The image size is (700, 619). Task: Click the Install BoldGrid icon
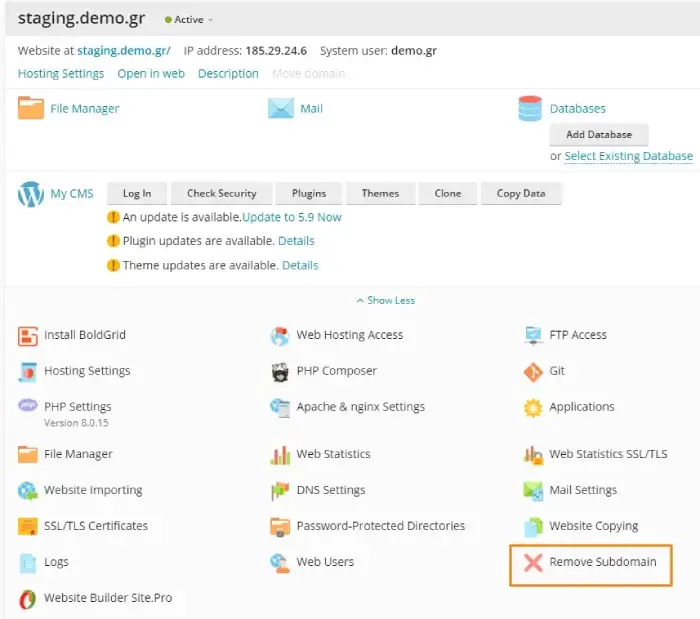(28, 336)
